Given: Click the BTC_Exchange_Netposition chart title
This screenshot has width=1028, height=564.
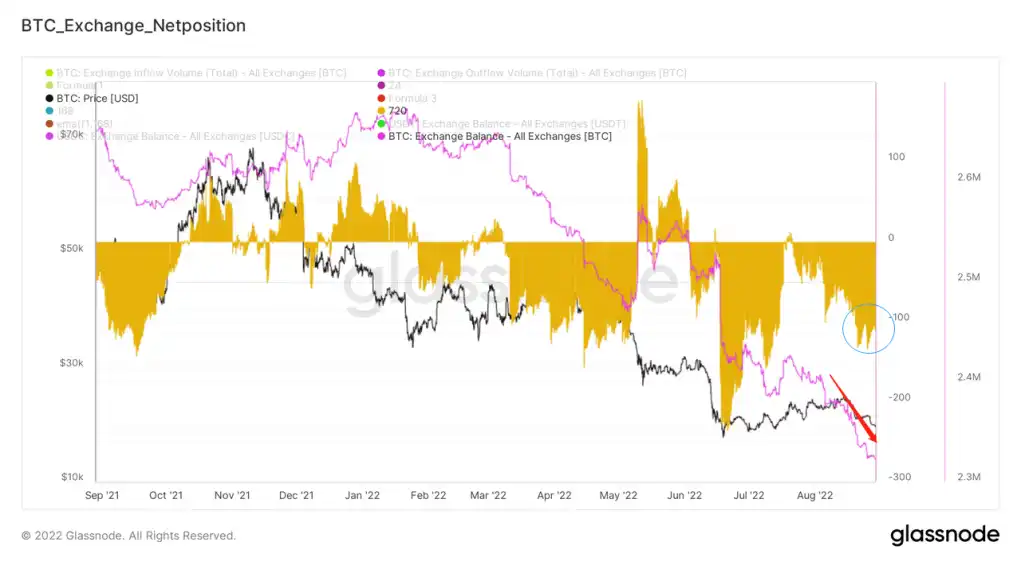Looking at the screenshot, I should coord(134,26).
